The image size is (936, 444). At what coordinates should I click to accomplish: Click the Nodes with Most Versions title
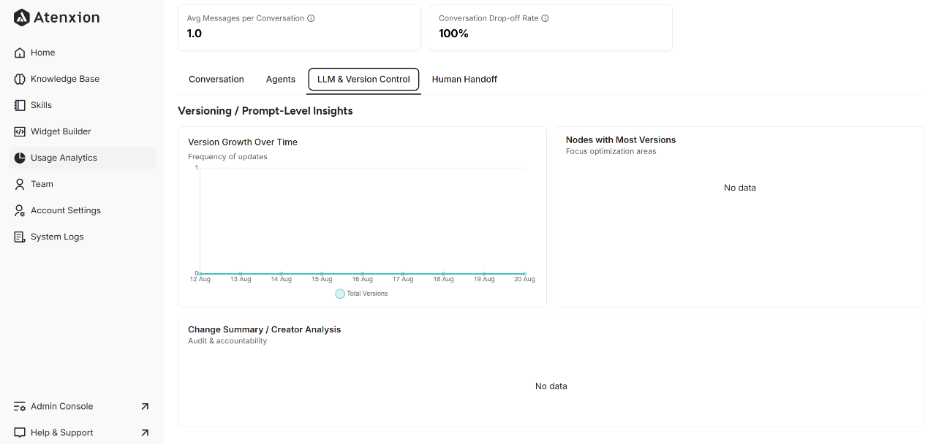(621, 140)
